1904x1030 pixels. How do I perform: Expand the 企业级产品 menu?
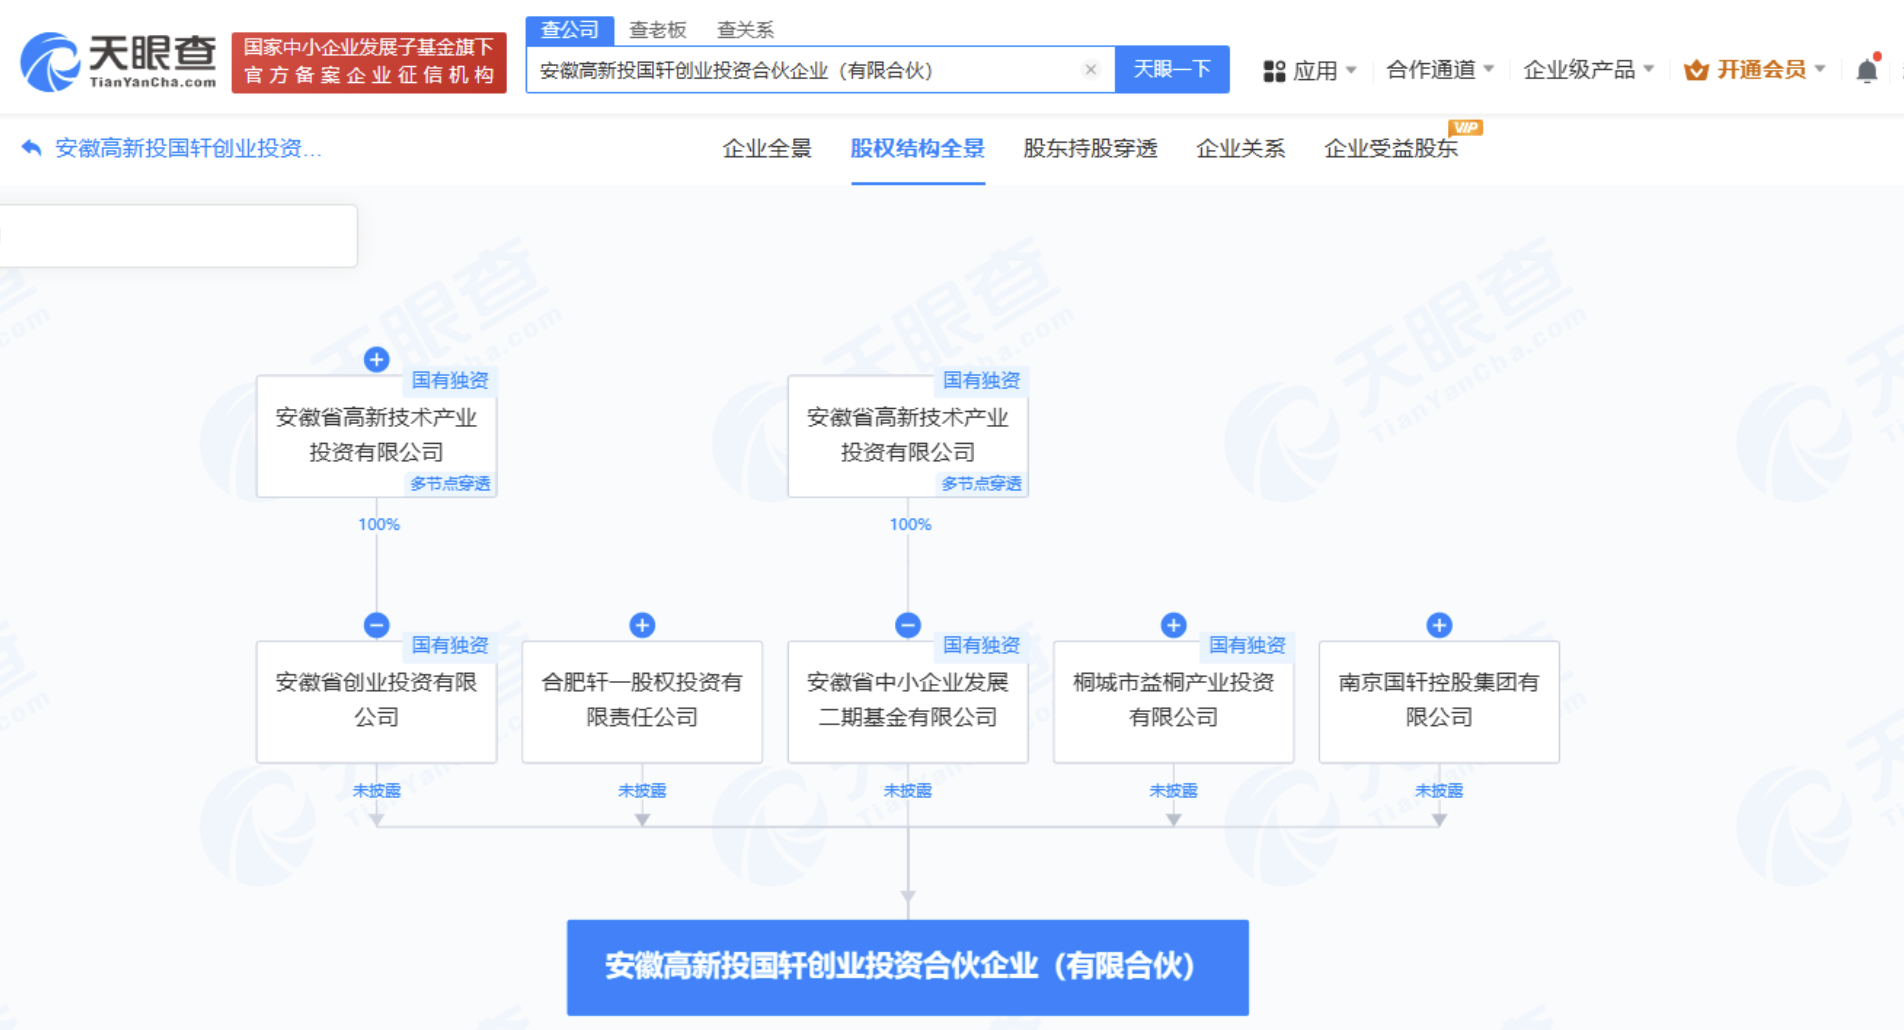pos(1588,70)
